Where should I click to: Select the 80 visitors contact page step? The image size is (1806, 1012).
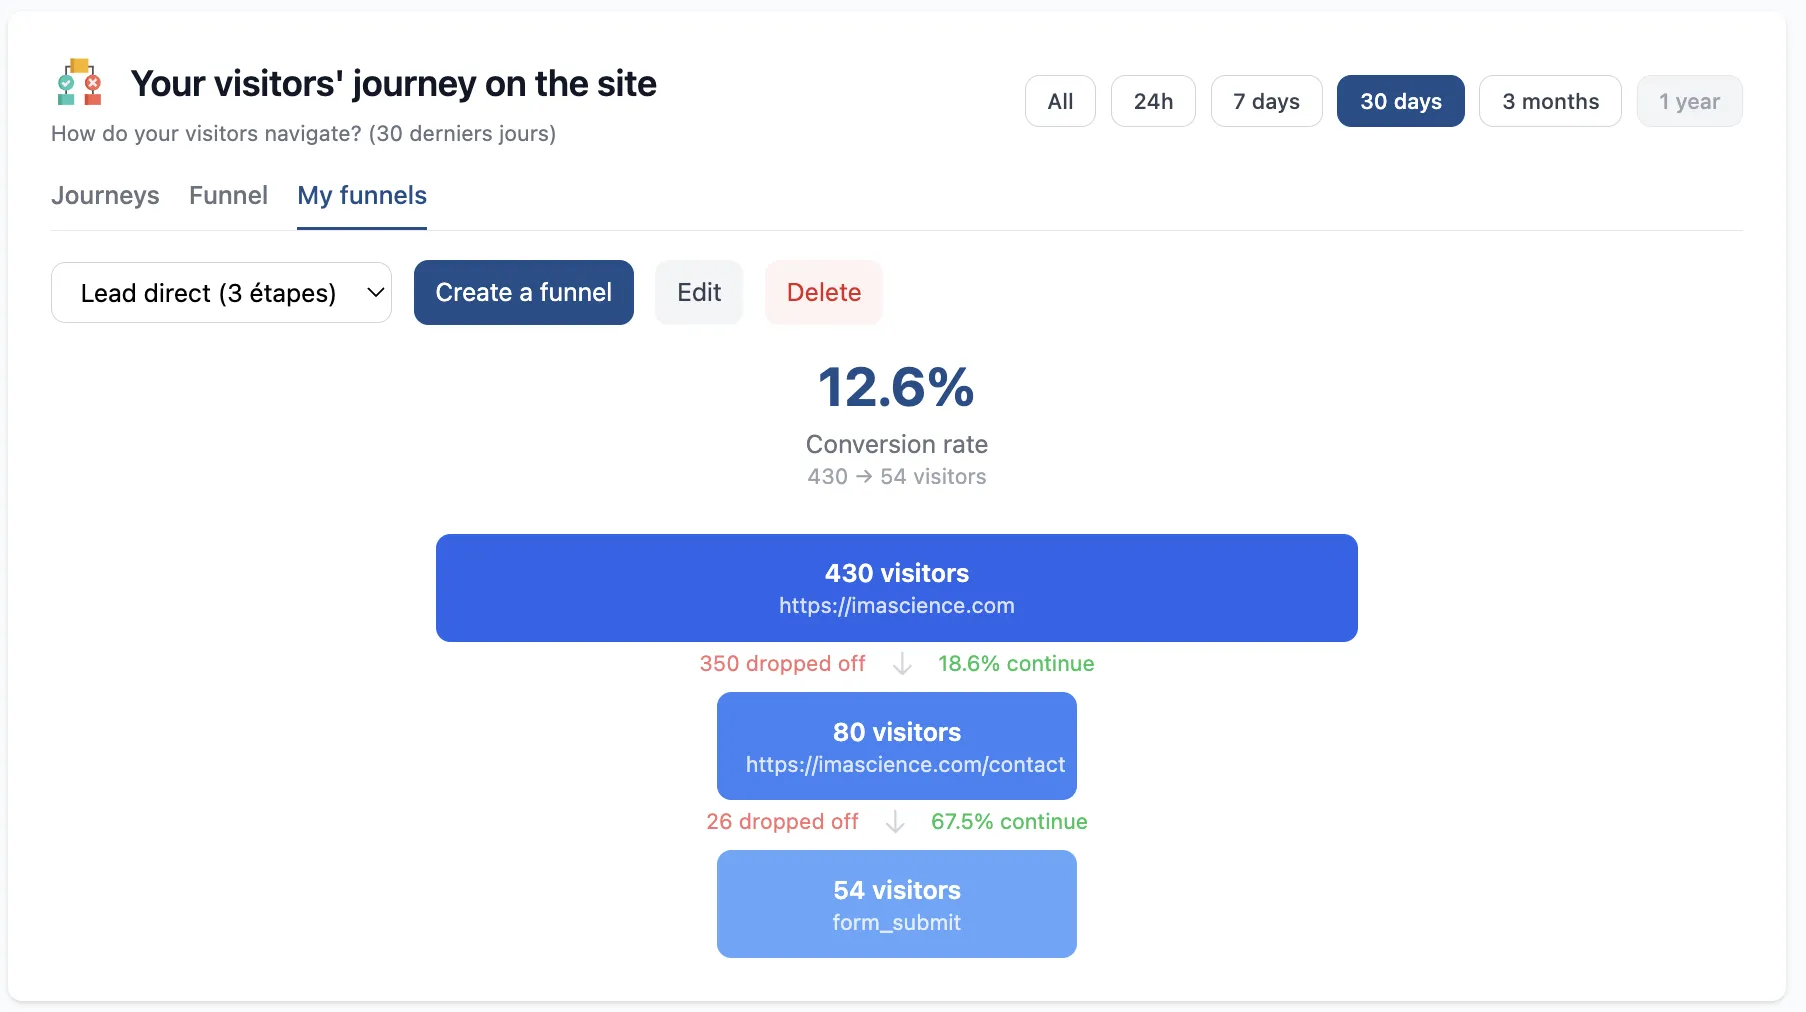896,746
